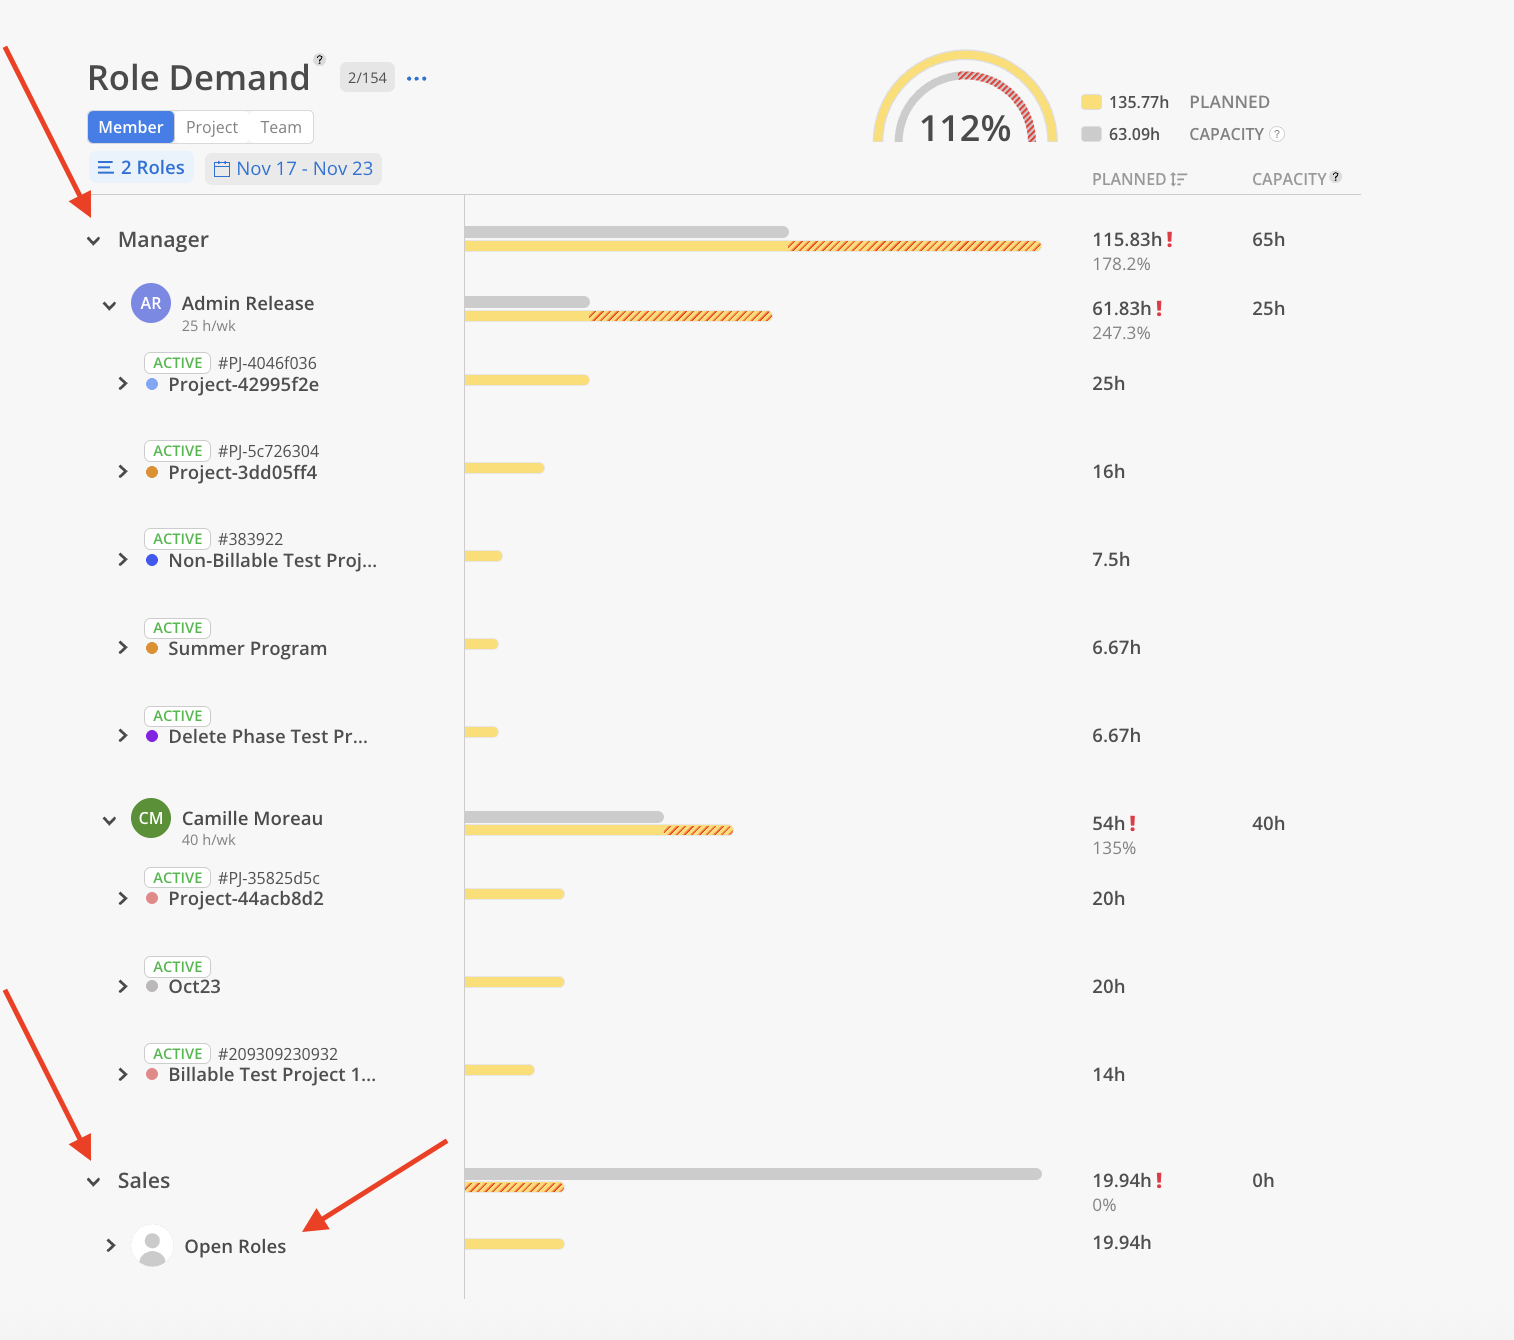The width and height of the screenshot is (1514, 1340).
Task: Collapse the Sales role group
Action: coord(93,1181)
